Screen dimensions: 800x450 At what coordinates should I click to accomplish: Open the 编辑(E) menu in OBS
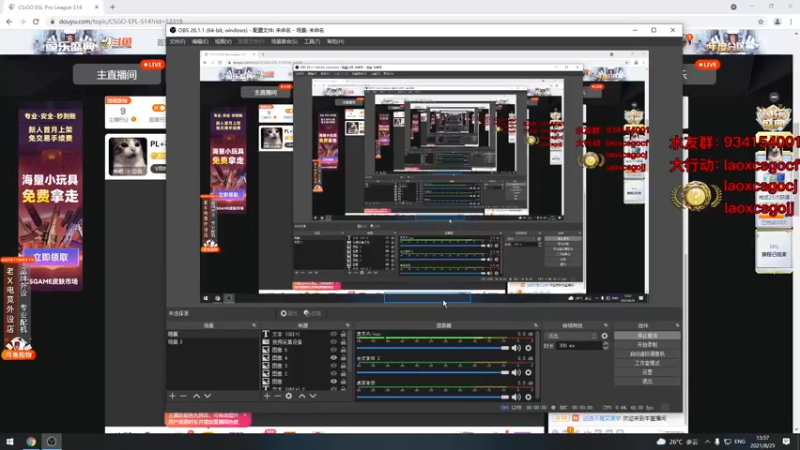[200, 41]
